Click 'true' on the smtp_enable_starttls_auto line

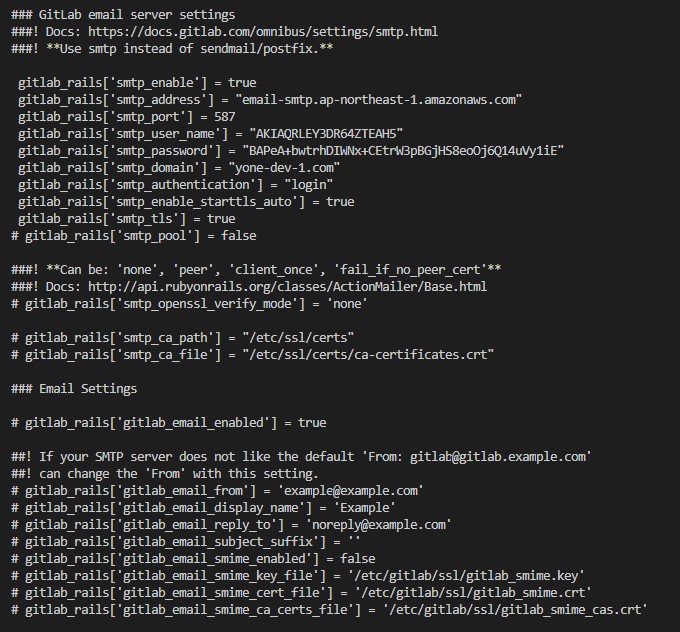pos(339,202)
